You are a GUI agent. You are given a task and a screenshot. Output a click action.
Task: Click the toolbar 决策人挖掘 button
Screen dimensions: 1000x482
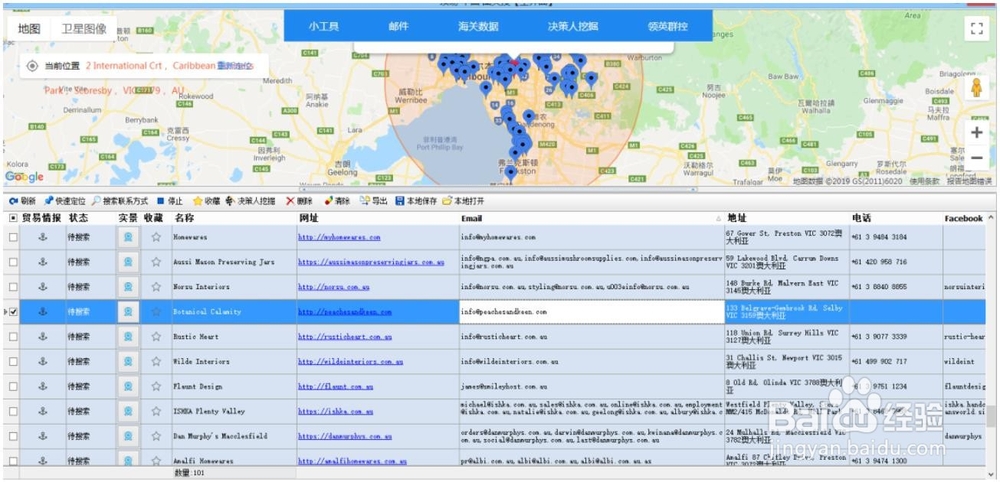[251, 201]
